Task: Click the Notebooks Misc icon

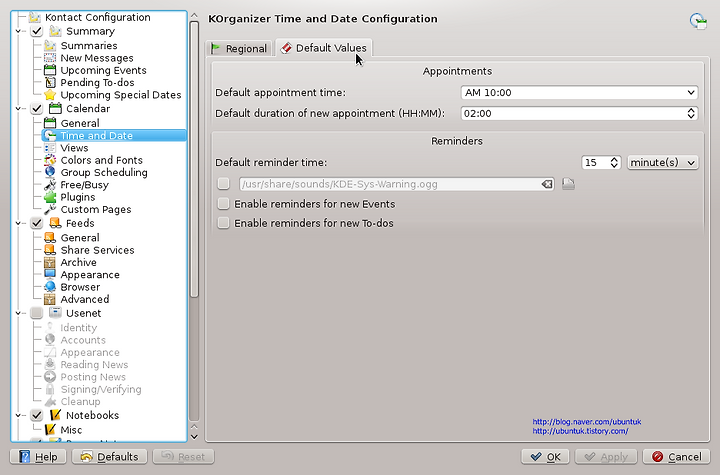Action: tap(50, 430)
